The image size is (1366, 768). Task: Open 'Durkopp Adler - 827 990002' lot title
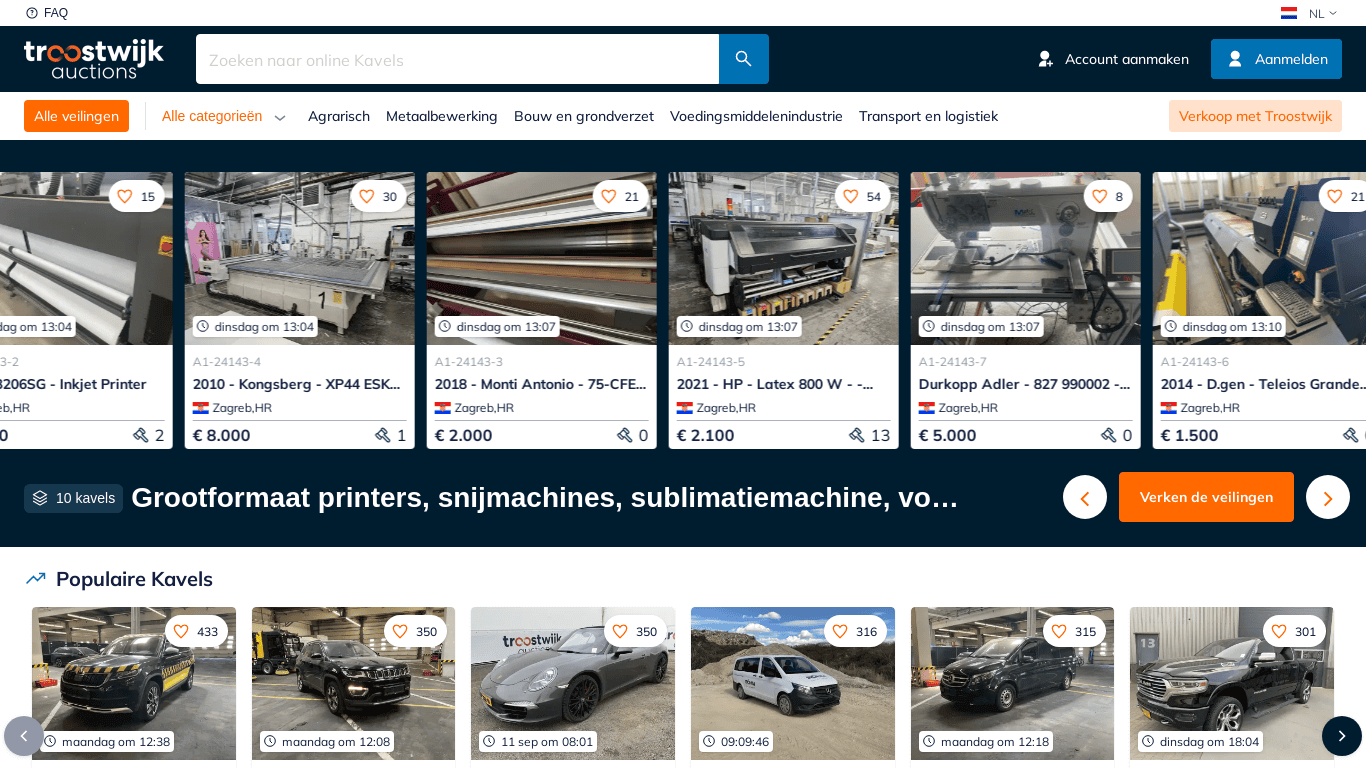[x=1024, y=384]
